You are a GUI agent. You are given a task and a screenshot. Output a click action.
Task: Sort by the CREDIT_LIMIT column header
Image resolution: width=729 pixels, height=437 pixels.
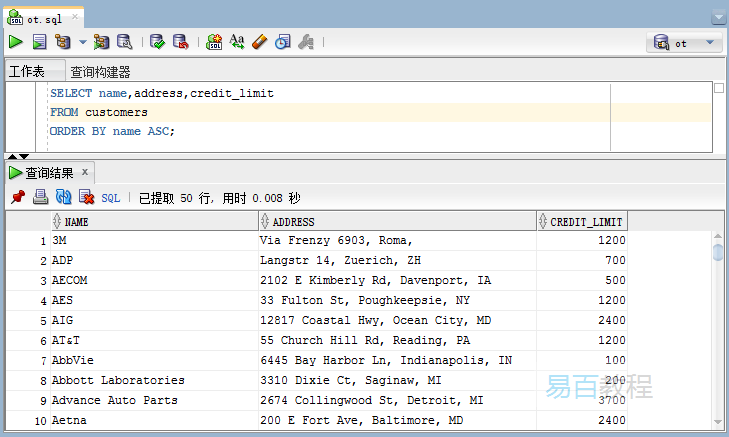587,222
